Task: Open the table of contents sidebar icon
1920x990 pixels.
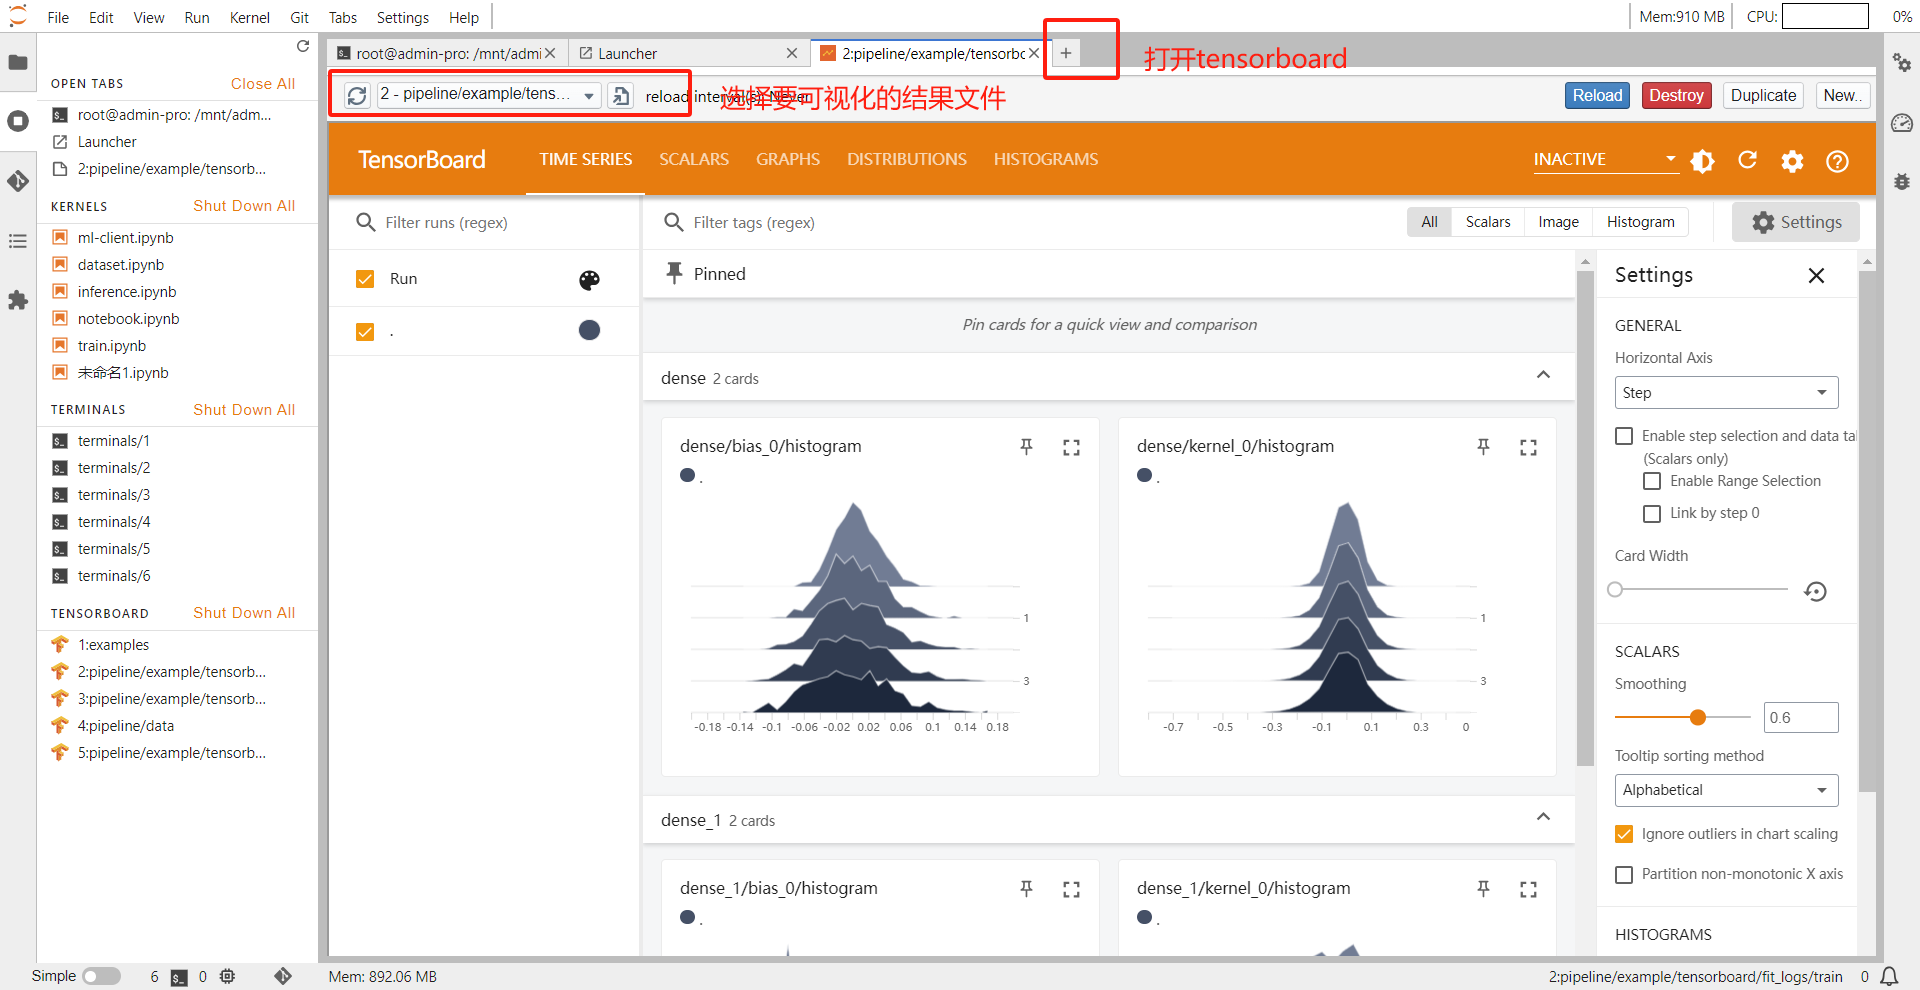Action: point(18,241)
